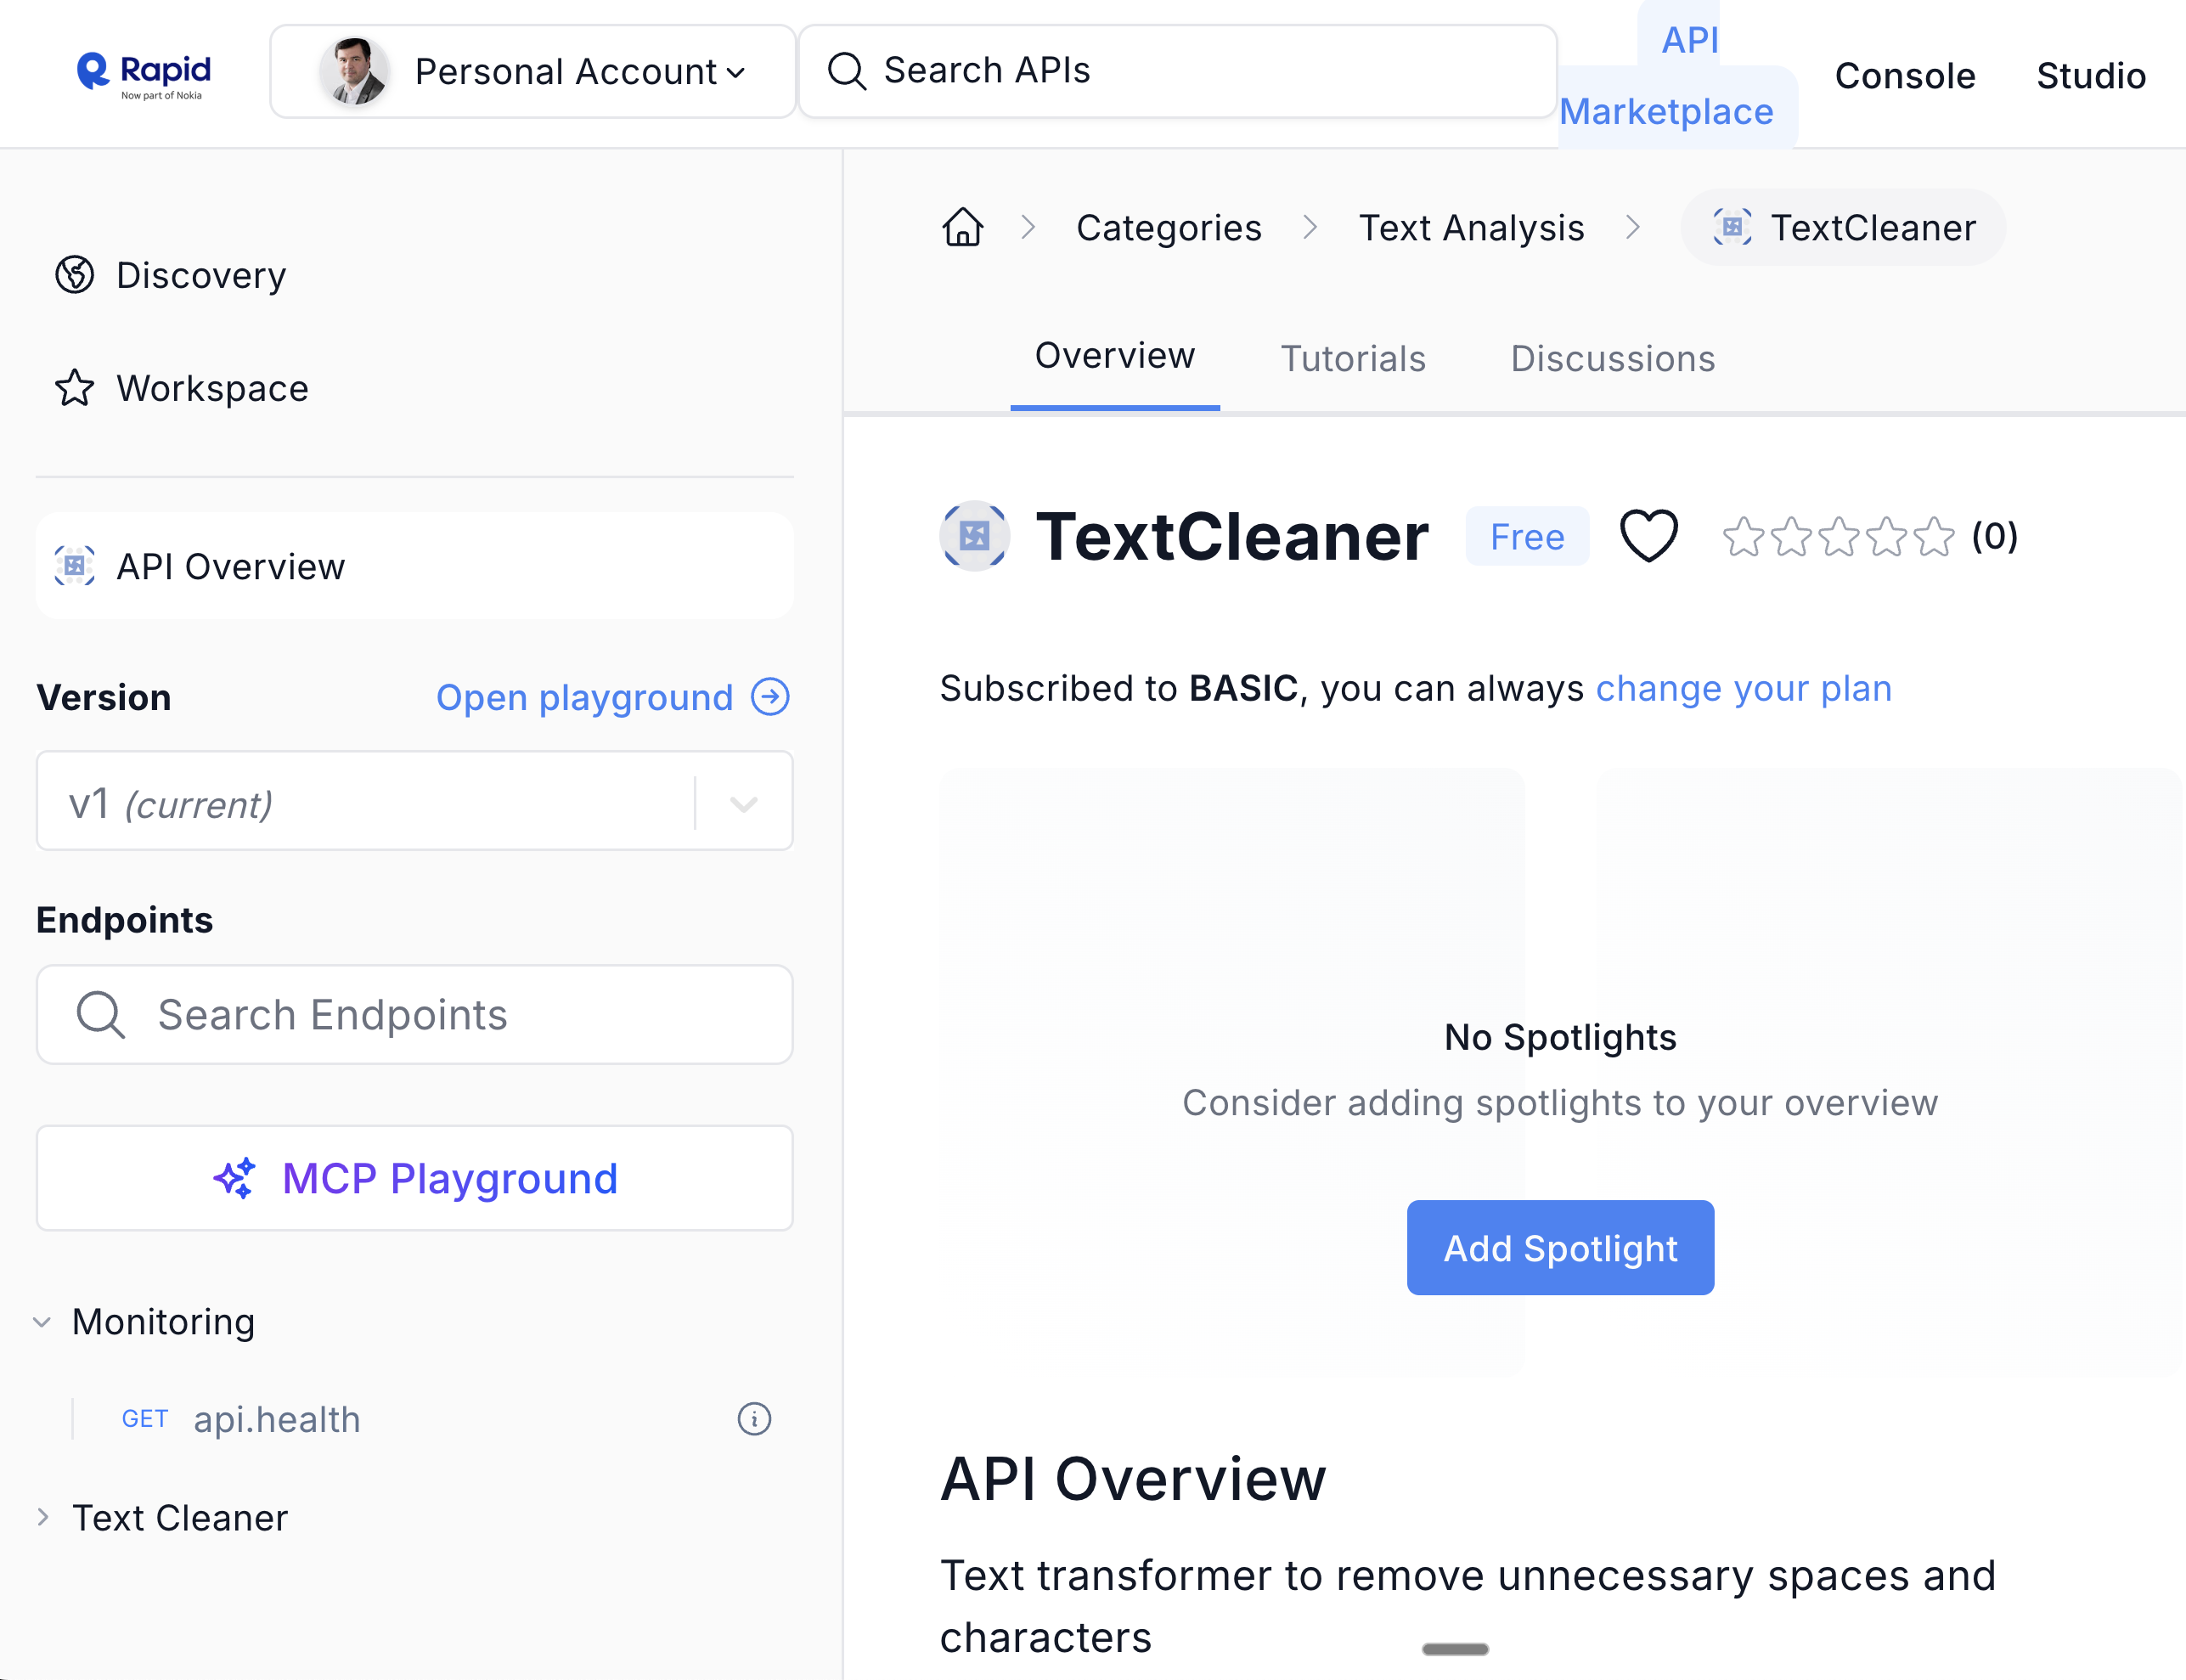Switch to the Discussions tab
This screenshot has height=1680, width=2186.
pyautogui.click(x=1612, y=359)
